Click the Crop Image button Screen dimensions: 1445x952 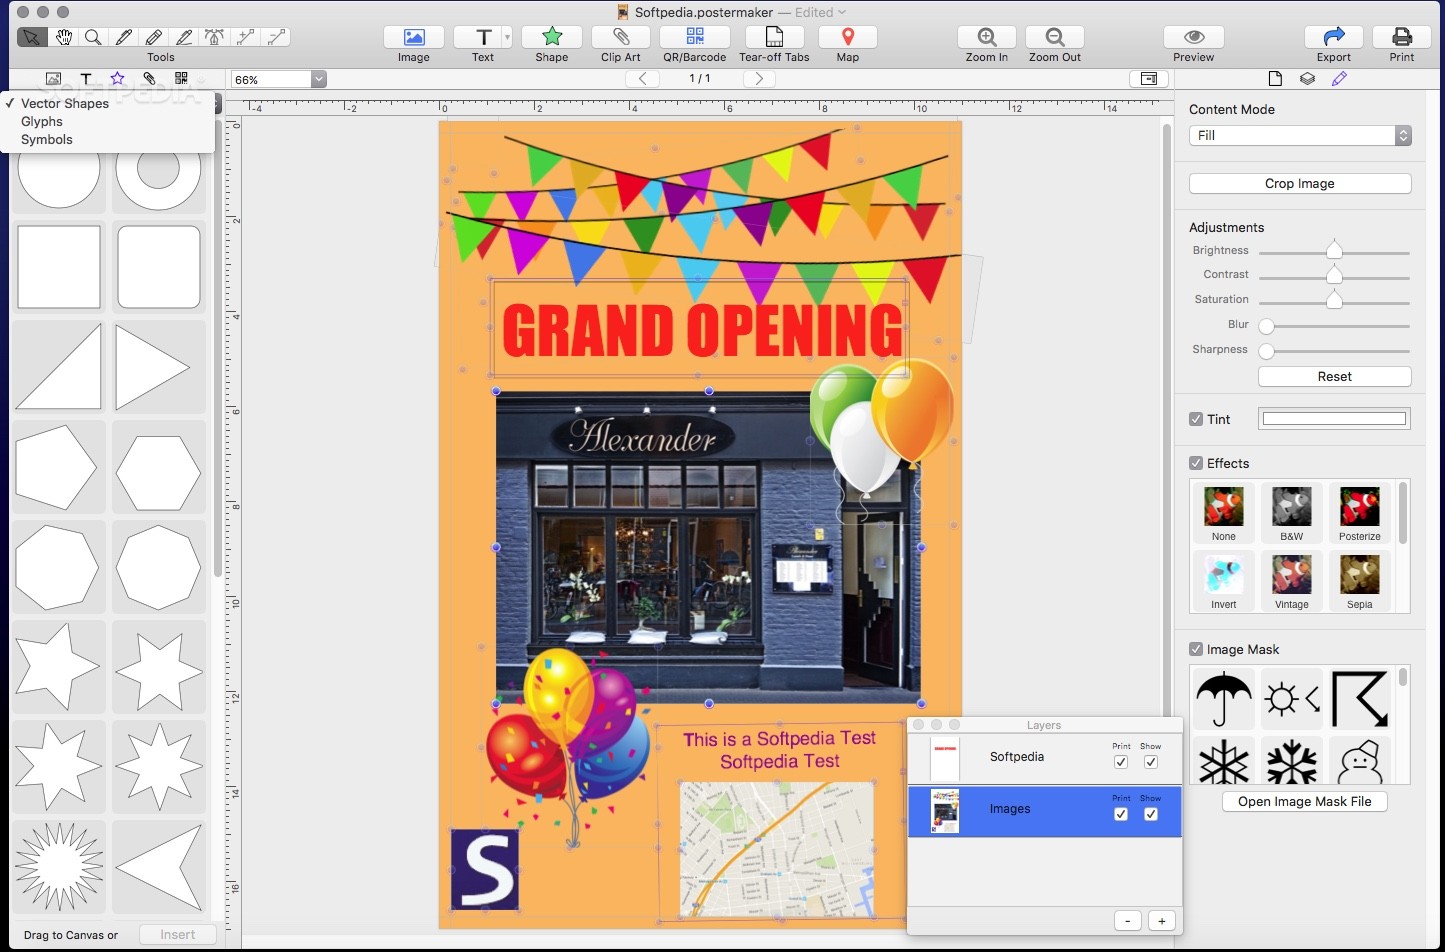1299,184
